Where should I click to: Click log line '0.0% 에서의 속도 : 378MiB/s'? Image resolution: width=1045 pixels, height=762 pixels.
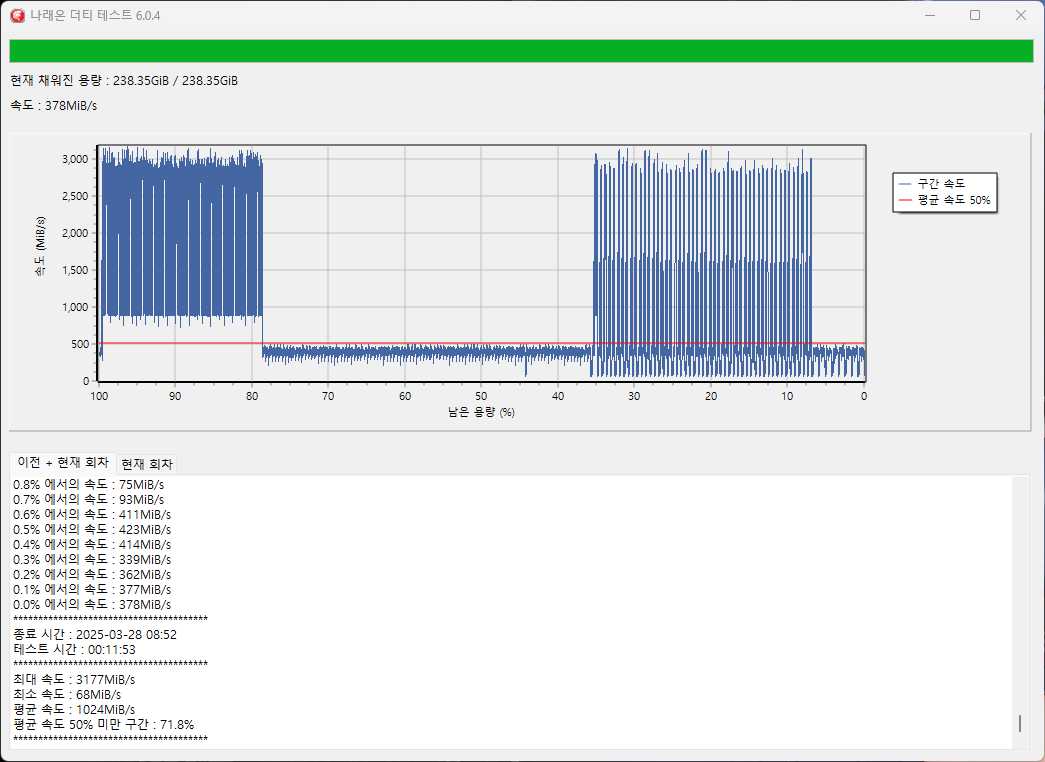pyautogui.click(x=92, y=605)
